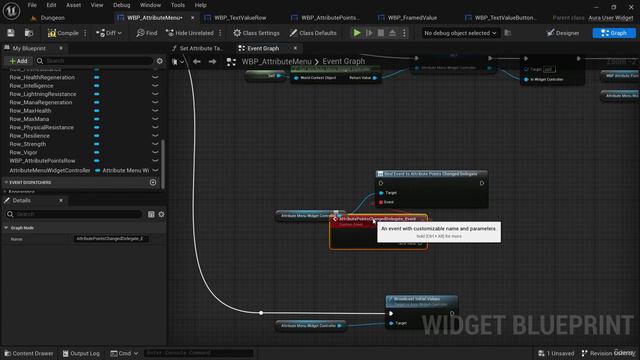Viewport: 640px width, 360px height.
Task: Open the Debug menu
Action: [x=122, y=5]
